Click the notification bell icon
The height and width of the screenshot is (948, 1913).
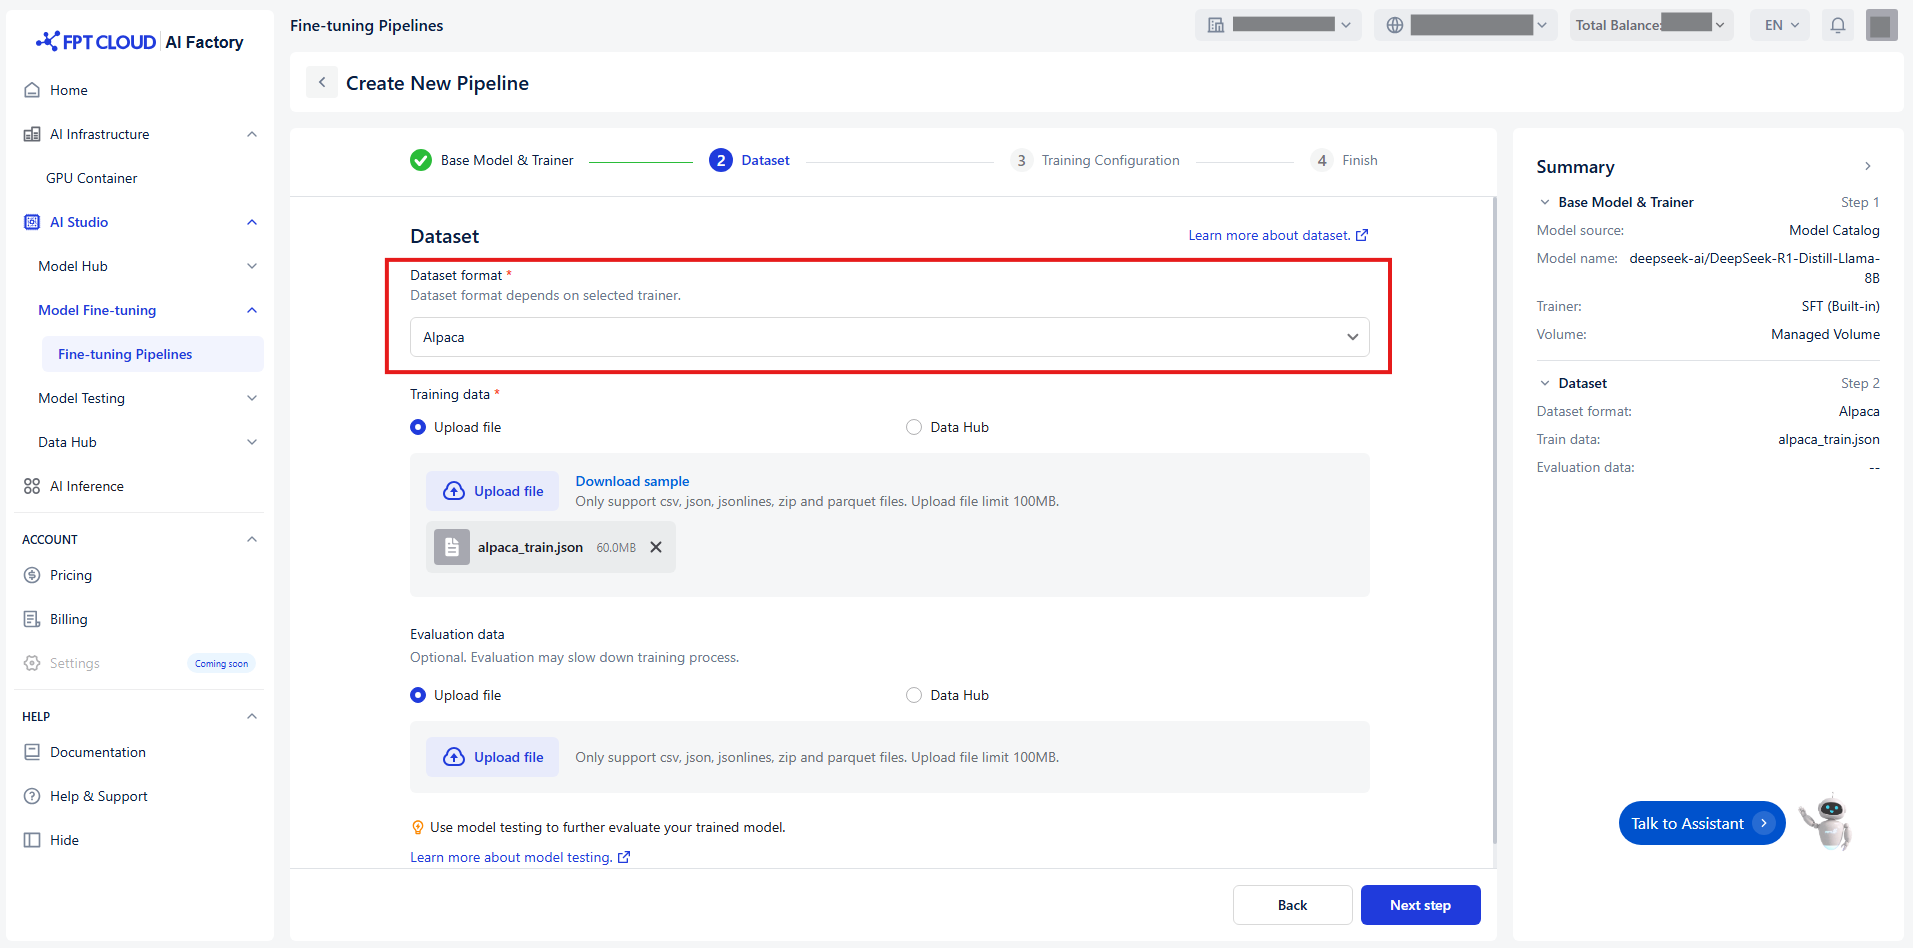[1838, 25]
